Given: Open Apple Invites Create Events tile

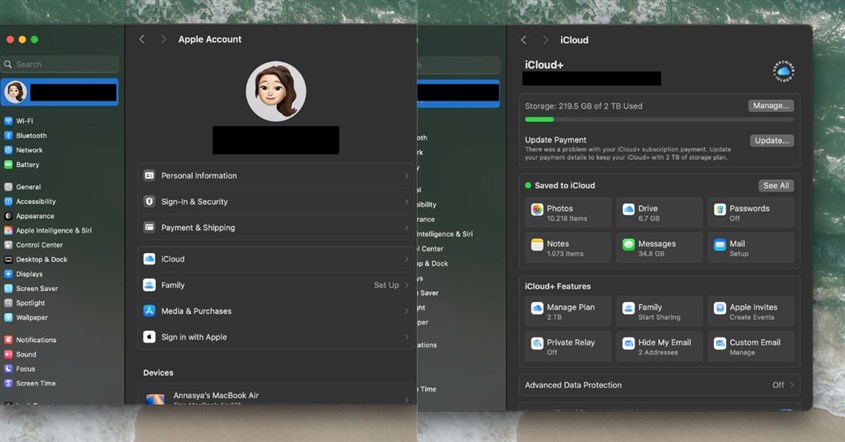Looking at the screenshot, I should (751, 311).
